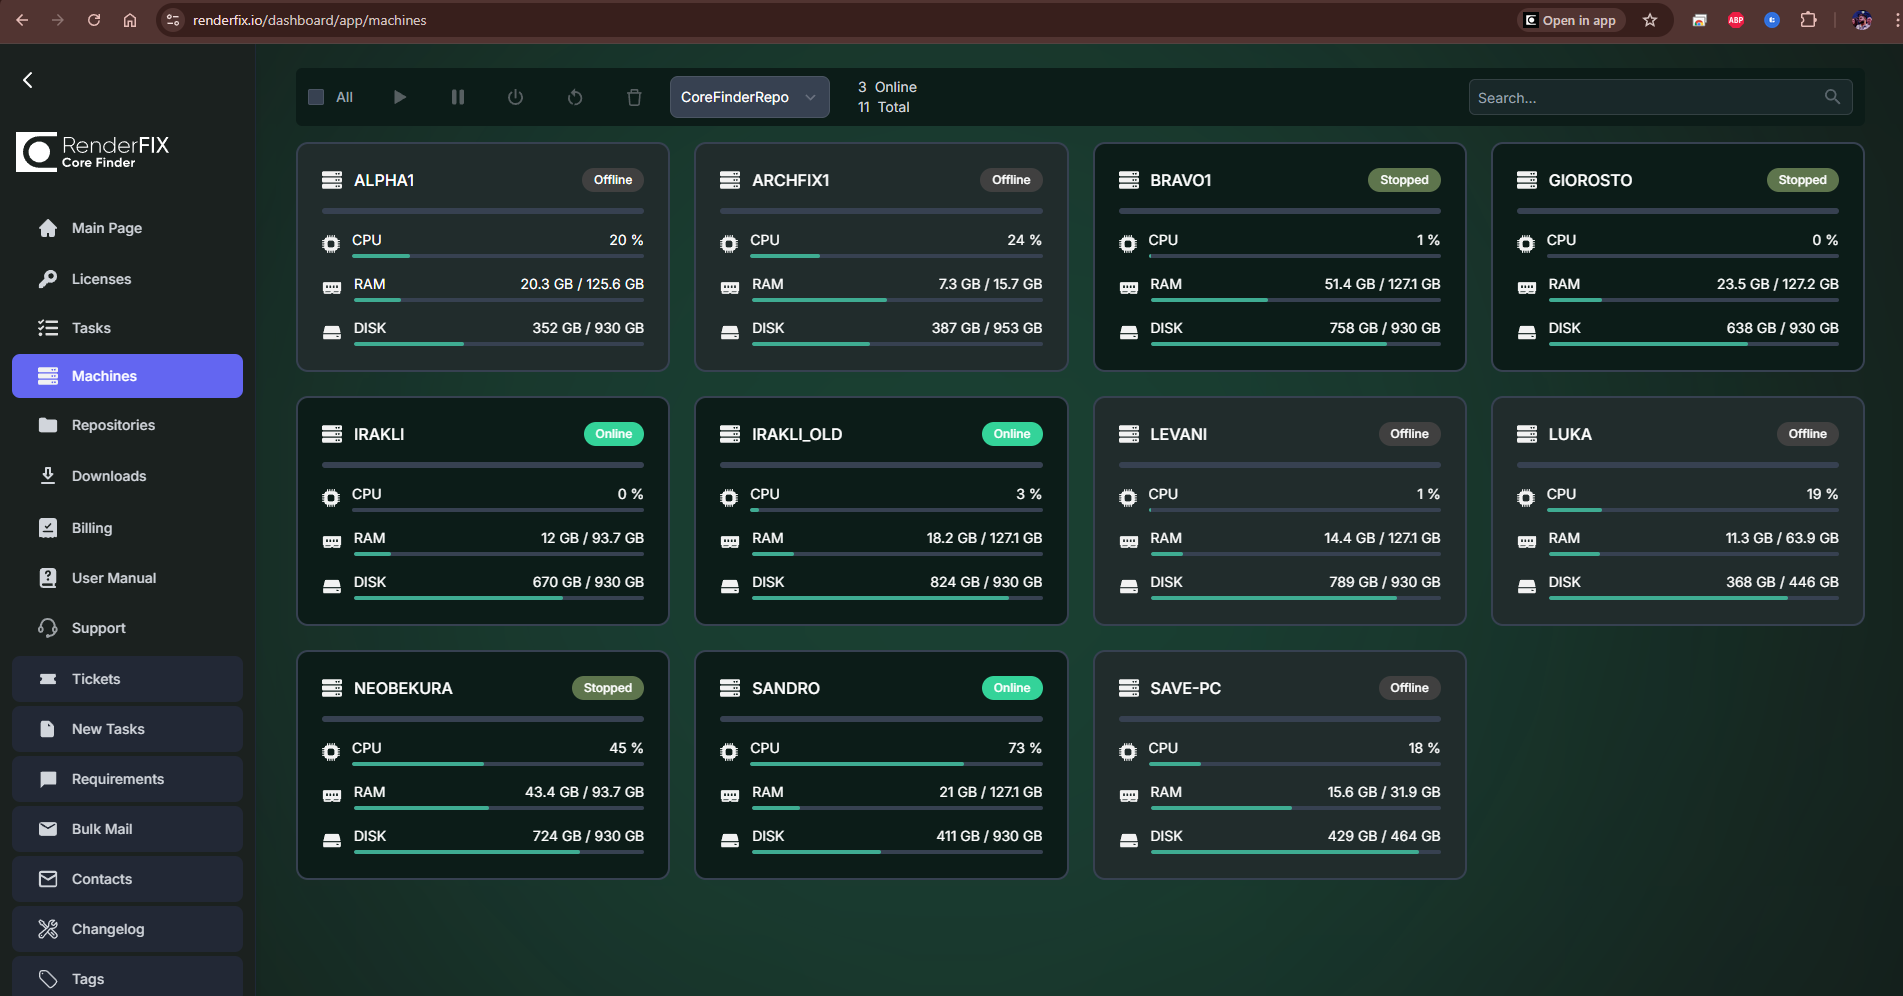
Task: Click the play icon to start selected machines
Action: click(x=400, y=97)
